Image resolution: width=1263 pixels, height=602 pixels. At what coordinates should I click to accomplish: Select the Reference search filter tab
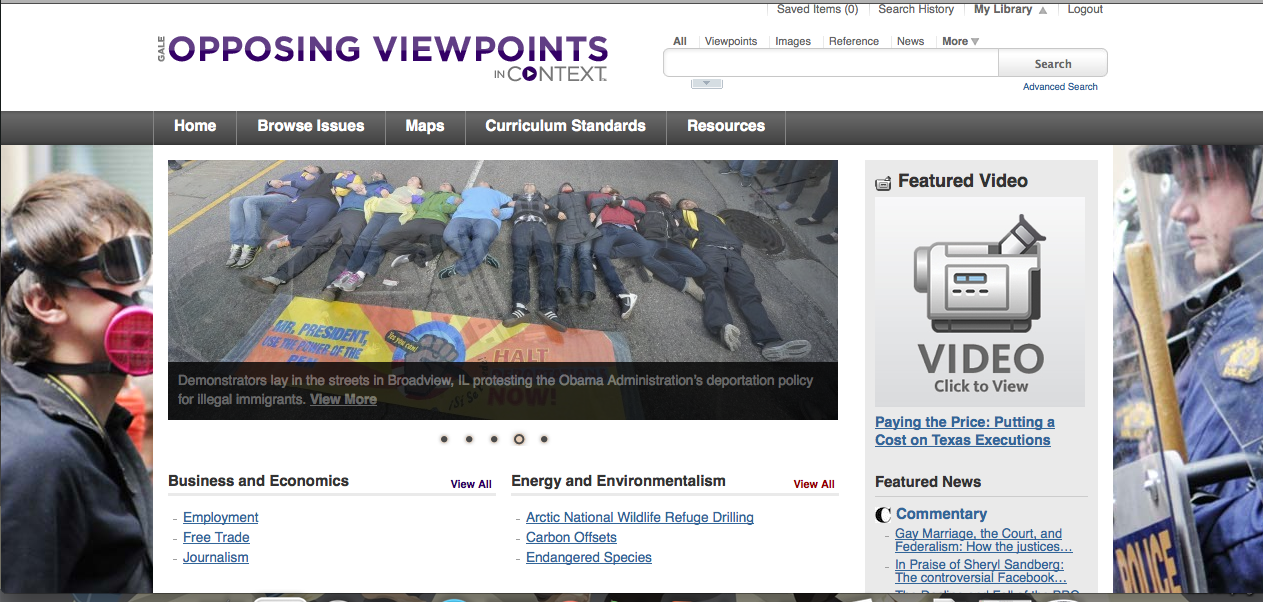(854, 41)
